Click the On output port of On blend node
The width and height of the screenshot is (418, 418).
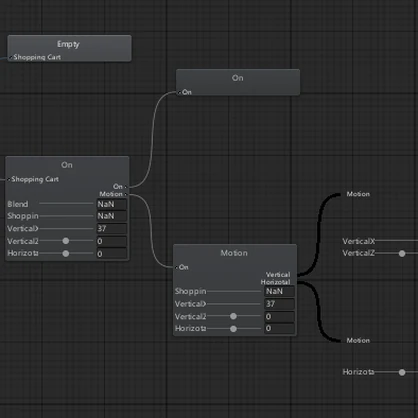126,187
